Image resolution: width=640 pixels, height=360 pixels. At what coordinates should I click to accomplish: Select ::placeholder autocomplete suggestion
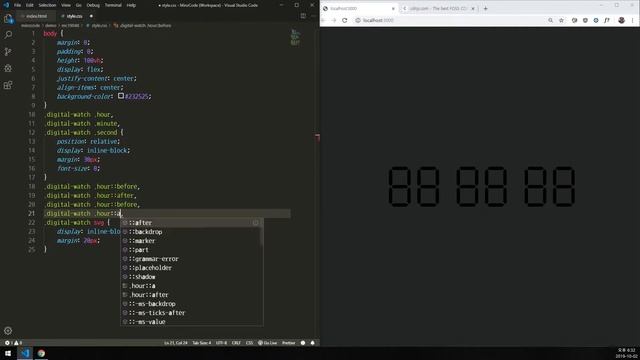(x=191, y=268)
